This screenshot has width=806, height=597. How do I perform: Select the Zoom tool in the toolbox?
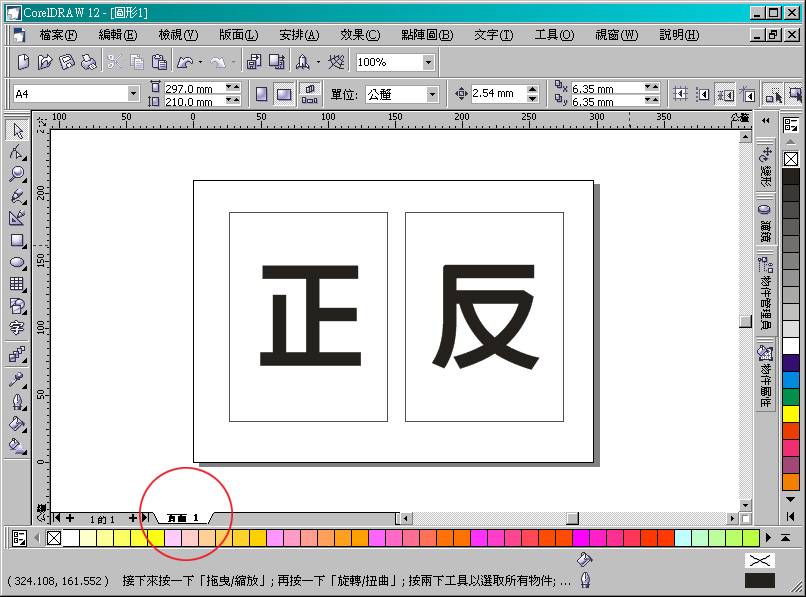(x=17, y=174)
